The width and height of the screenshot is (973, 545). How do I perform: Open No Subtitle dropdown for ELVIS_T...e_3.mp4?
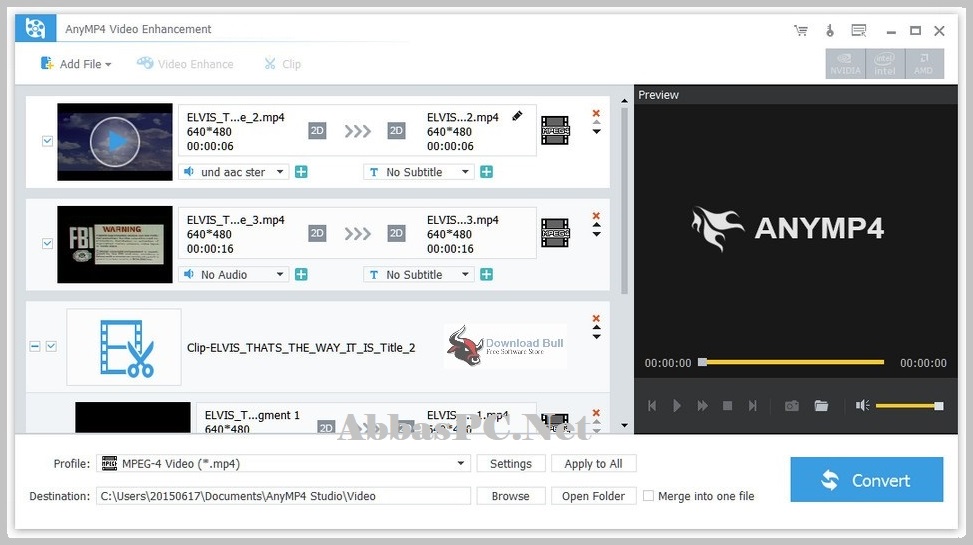coord(419,274)
